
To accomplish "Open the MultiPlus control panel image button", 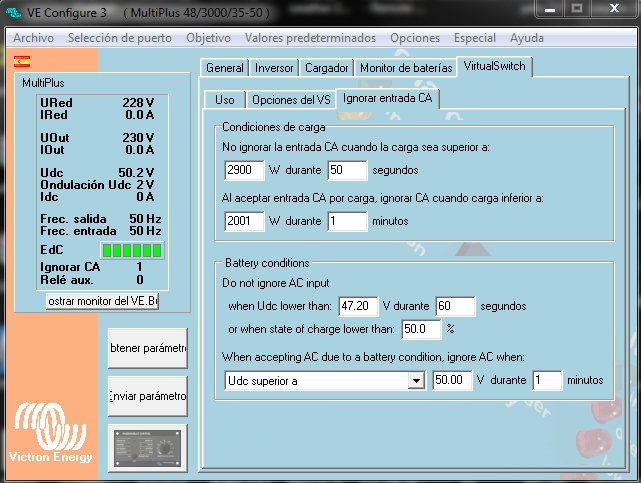I will [148, 448].
